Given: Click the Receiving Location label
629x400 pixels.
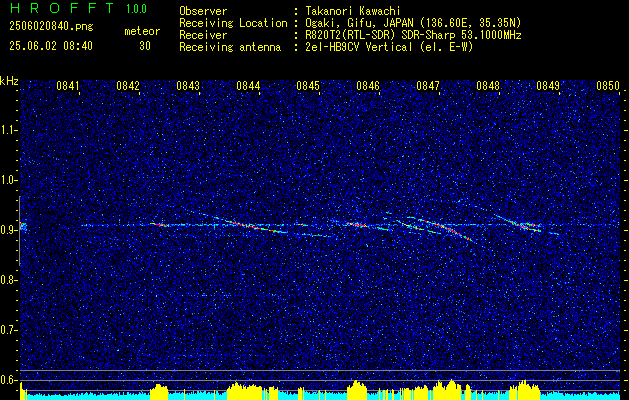Looking at the screenshot, I should point(233,23).
